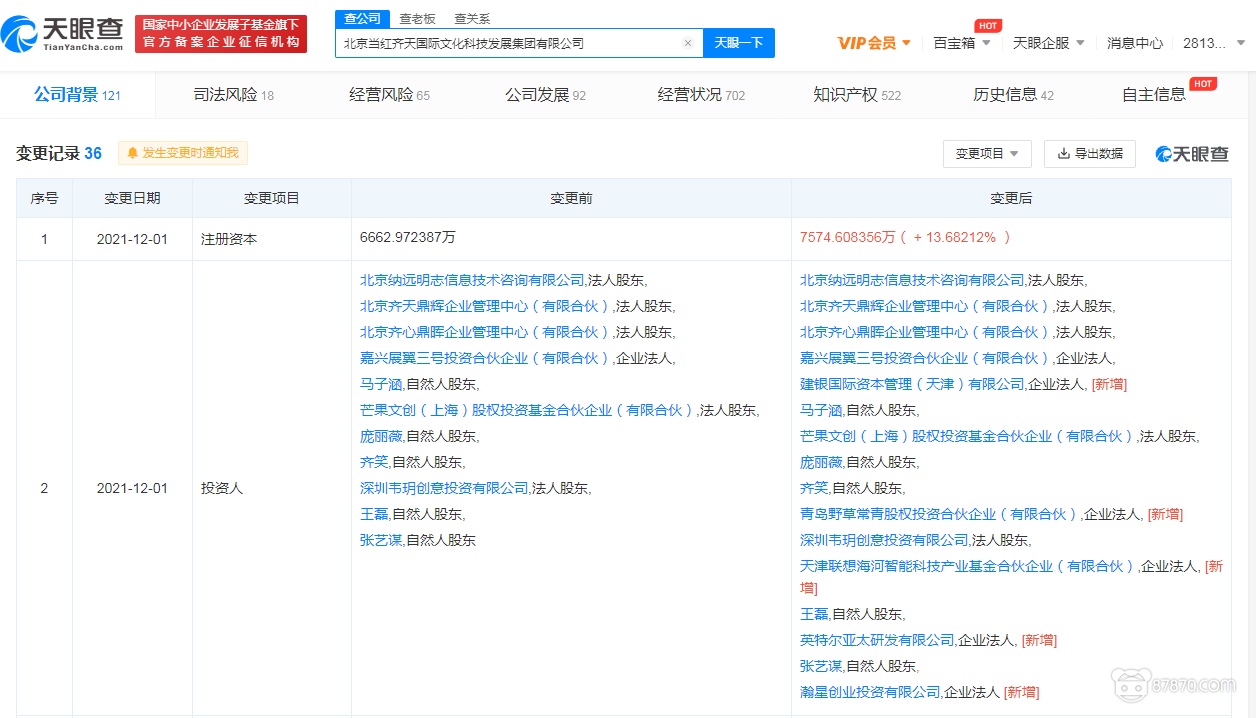Clear the search box with X icon
This screenshot has height=718, width=1256.
point(688,43)
